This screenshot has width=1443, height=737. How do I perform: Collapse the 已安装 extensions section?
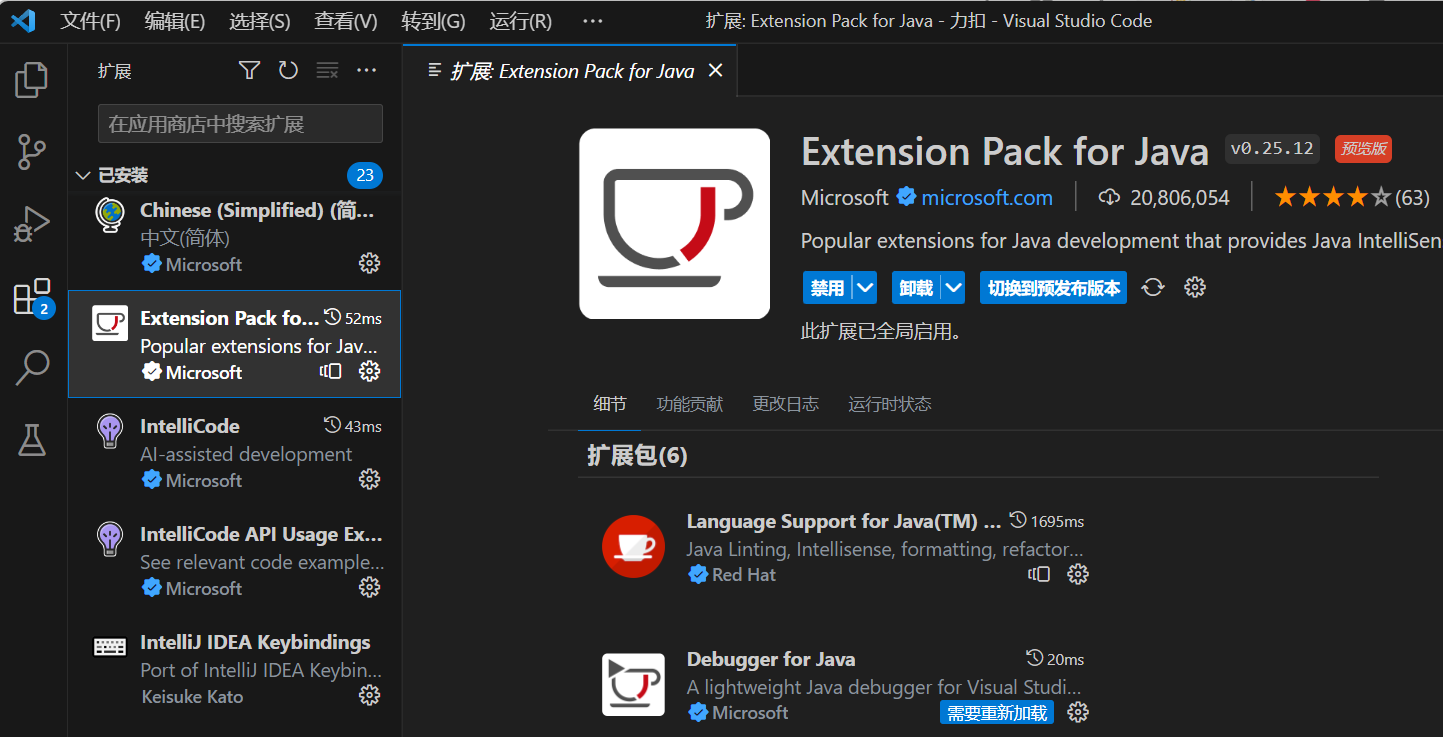click(82, 175)
